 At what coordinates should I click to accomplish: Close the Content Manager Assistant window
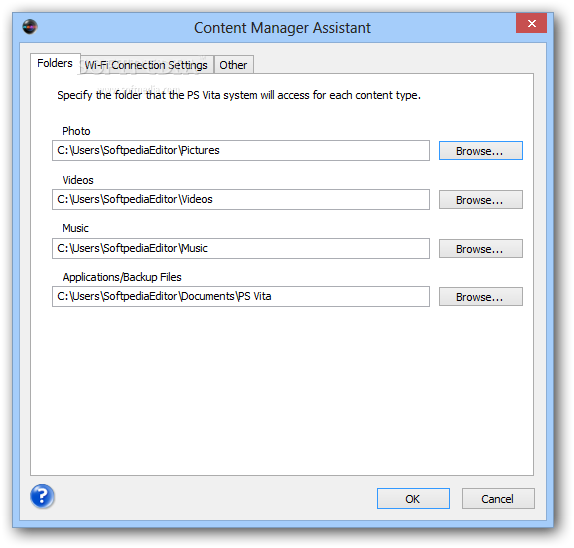coord(531,23)
